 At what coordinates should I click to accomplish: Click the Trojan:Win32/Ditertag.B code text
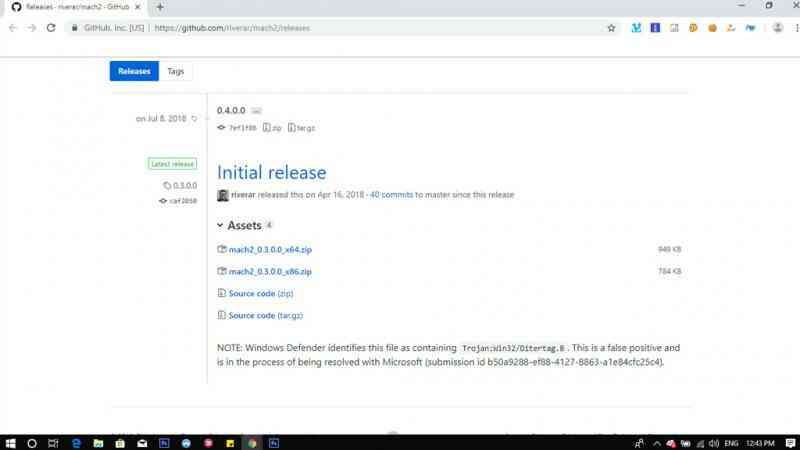[513, 348]
